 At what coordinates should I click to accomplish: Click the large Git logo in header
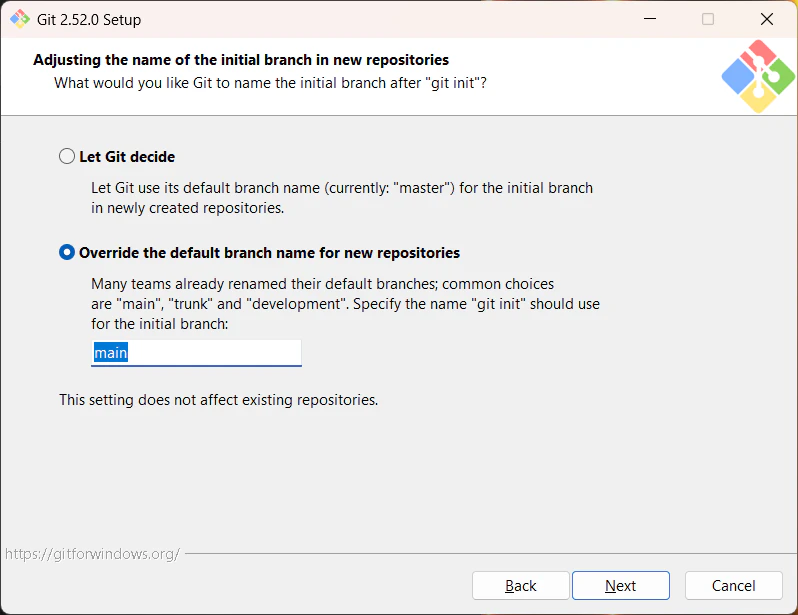pos(758,76)
